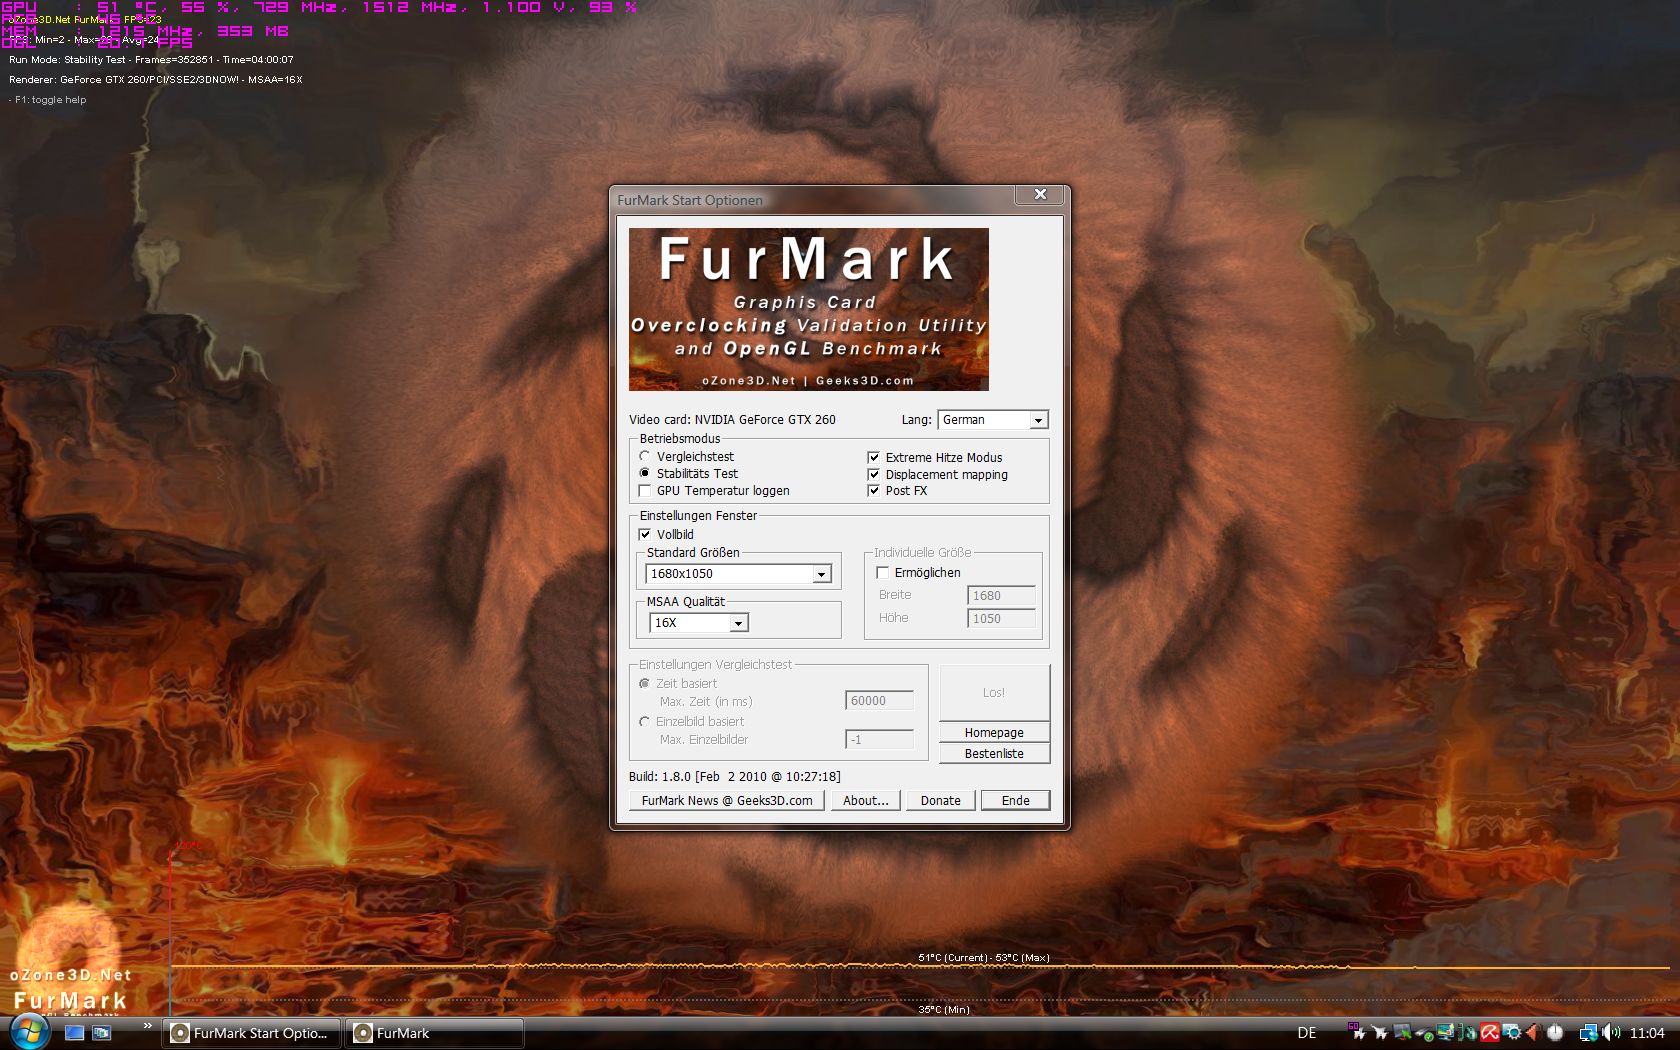Open the Lang dropdown showing German
Screen dimensions: 1680x1050
(992, 420)
